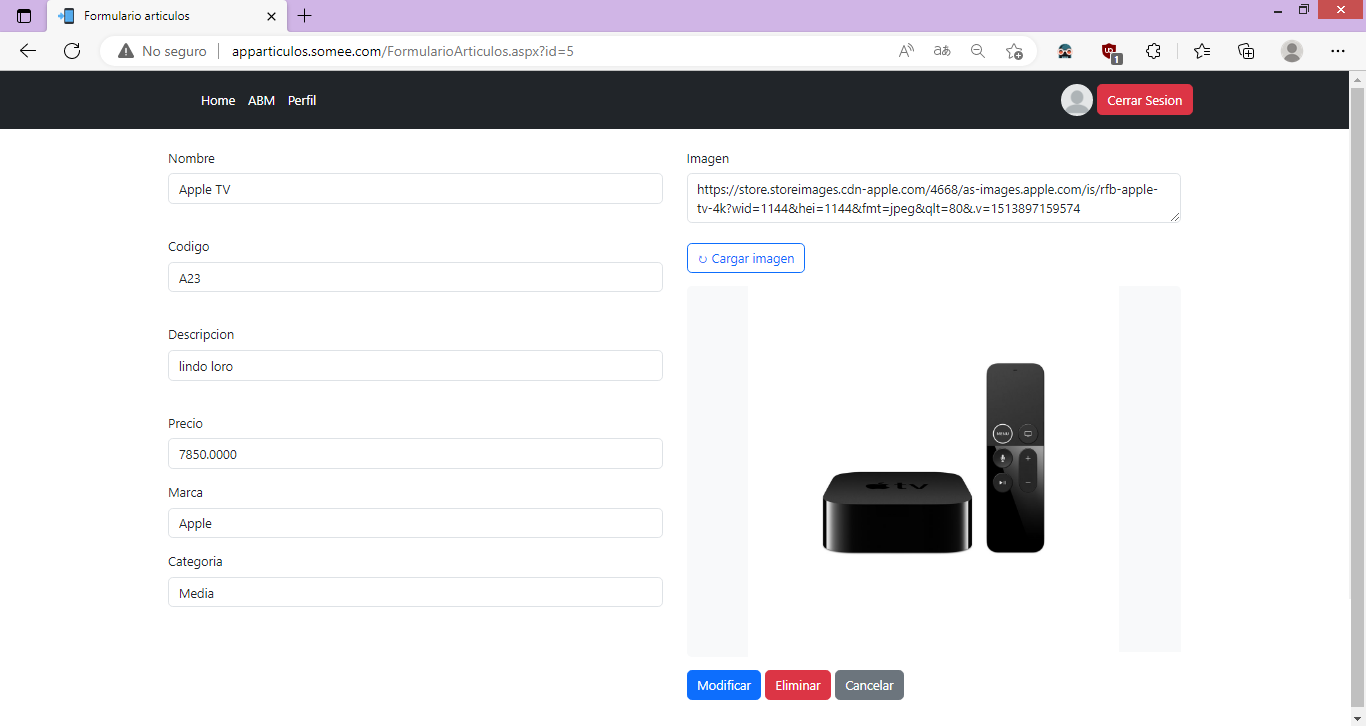This screenshot has width=1366, height=726.
Task: Click the Cerrar Sesion button
Action: [1145, 100]
